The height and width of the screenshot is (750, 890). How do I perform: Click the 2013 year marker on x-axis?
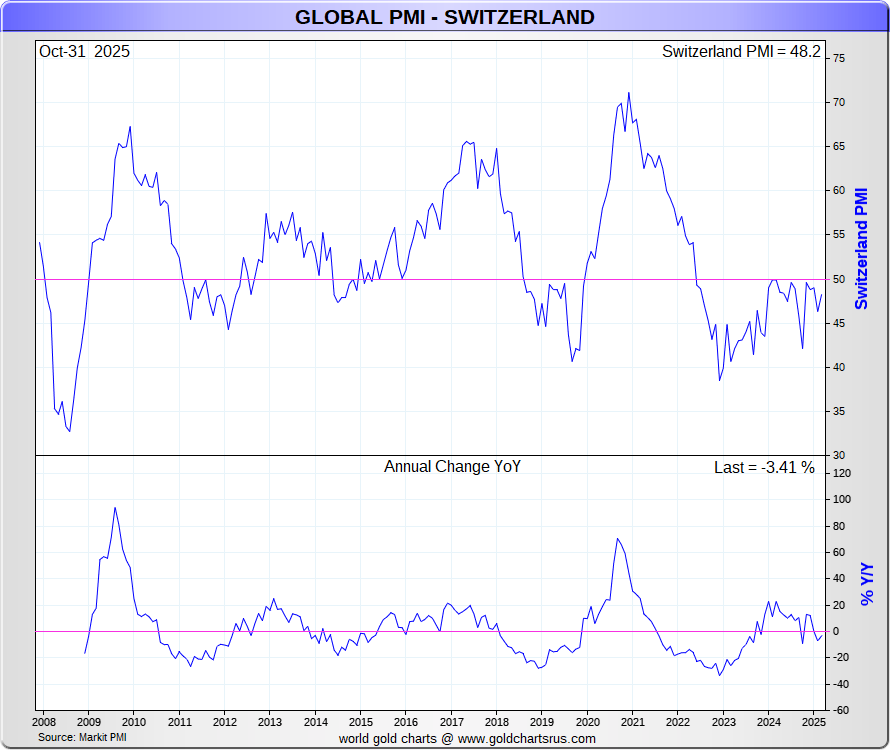tap(270, 721)
